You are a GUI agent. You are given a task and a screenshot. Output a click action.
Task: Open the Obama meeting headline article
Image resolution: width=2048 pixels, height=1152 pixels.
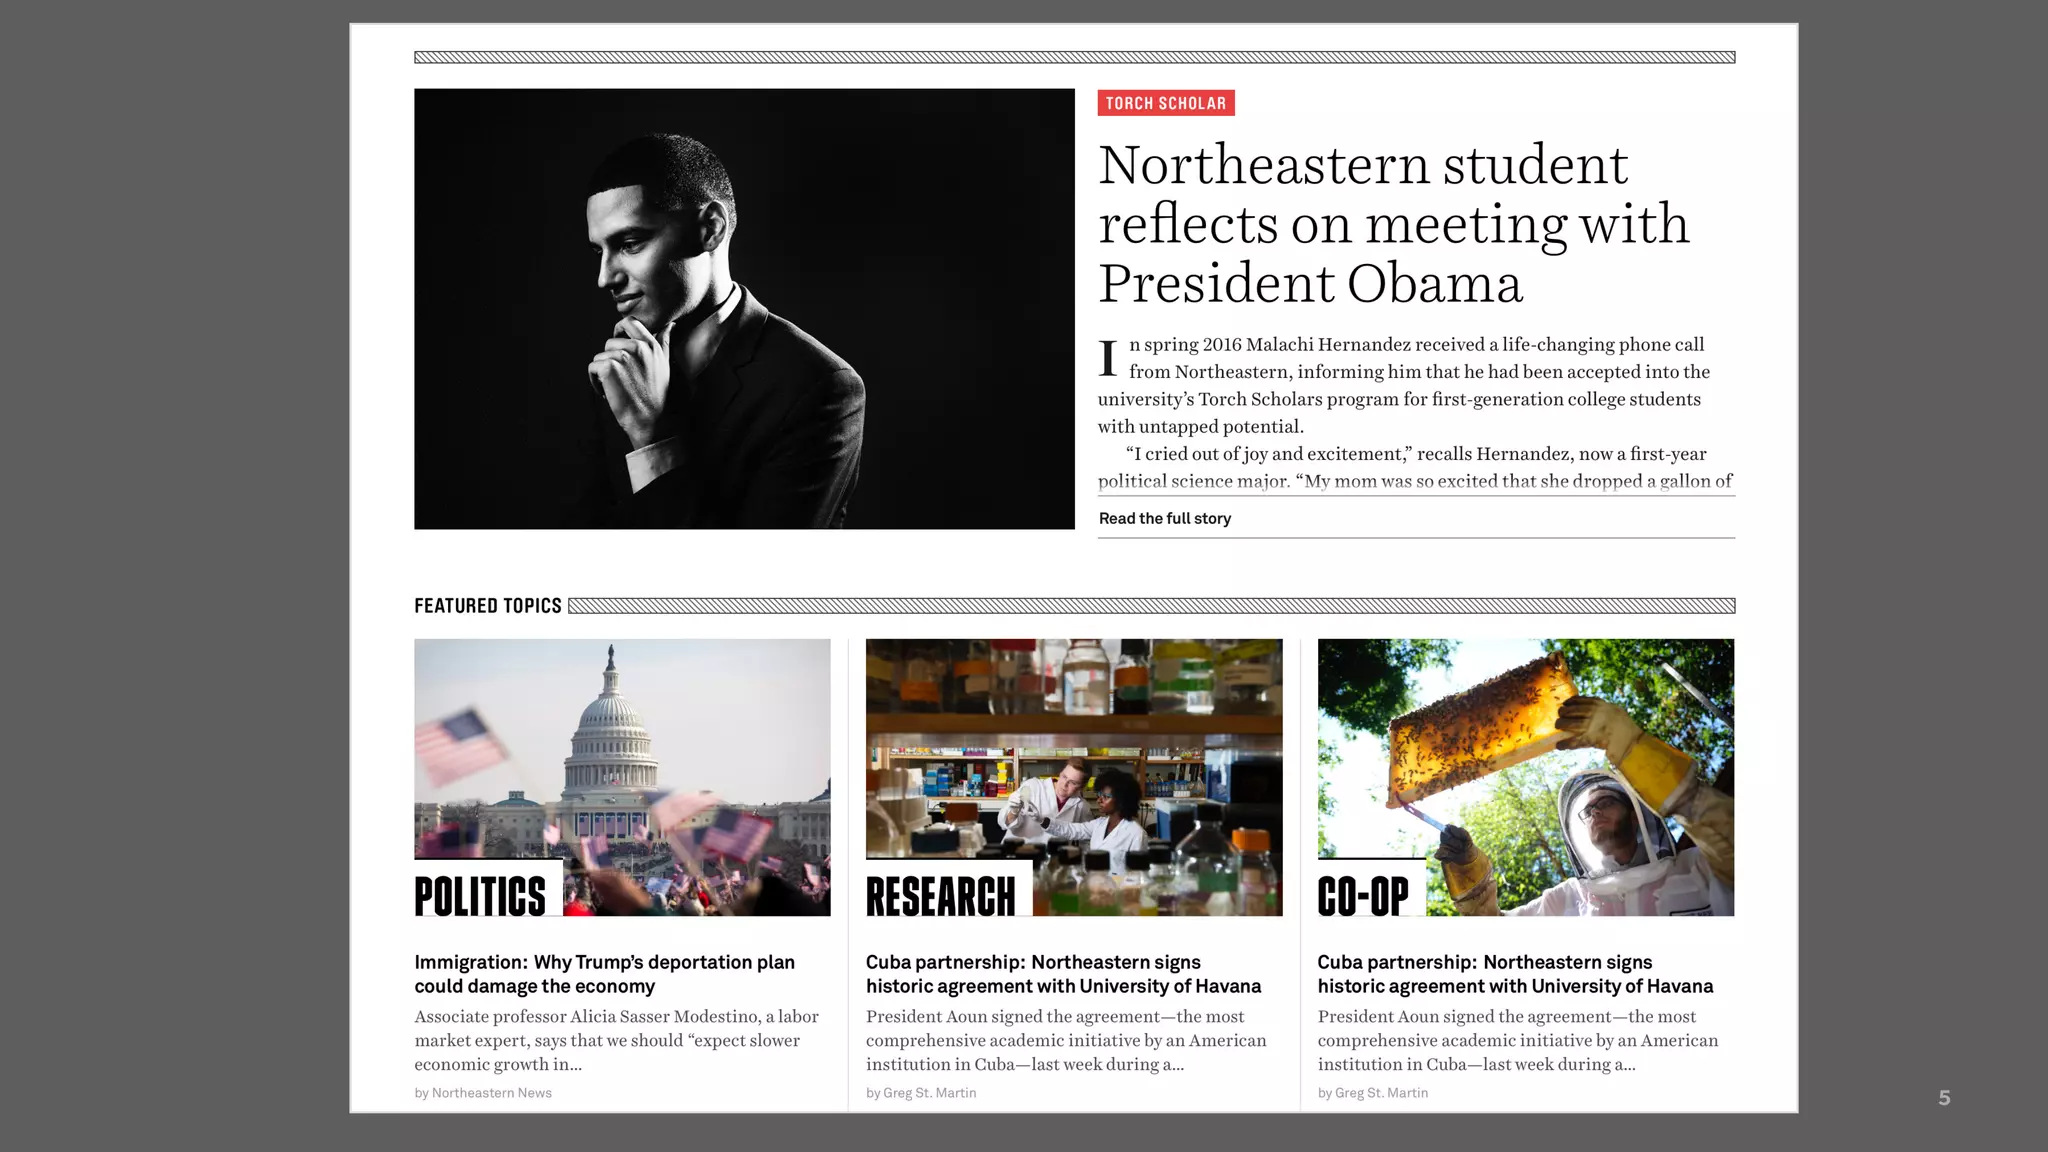(1393, 223)
